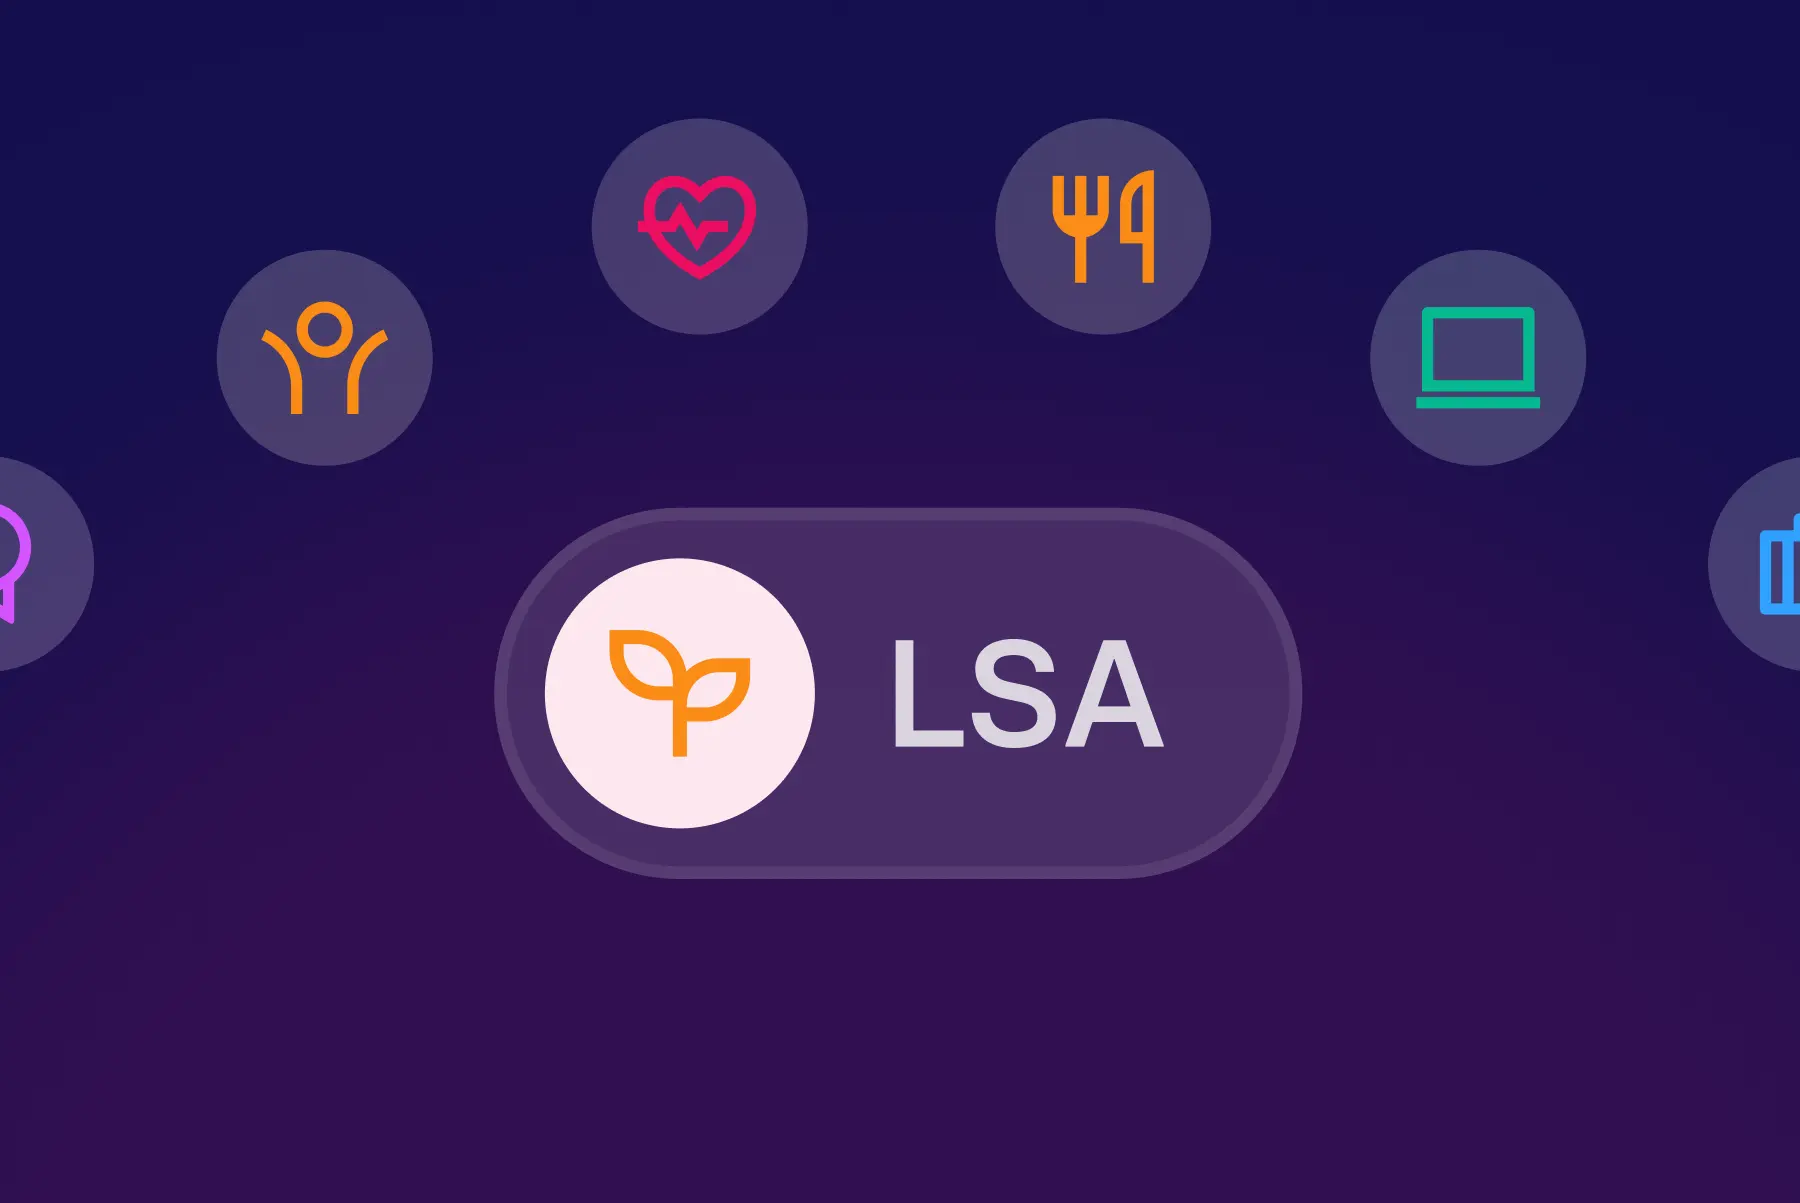Click the LSA text label
This screenshot has width=1800, height=1203.
pyautogui.click(x=1028, y=693)
